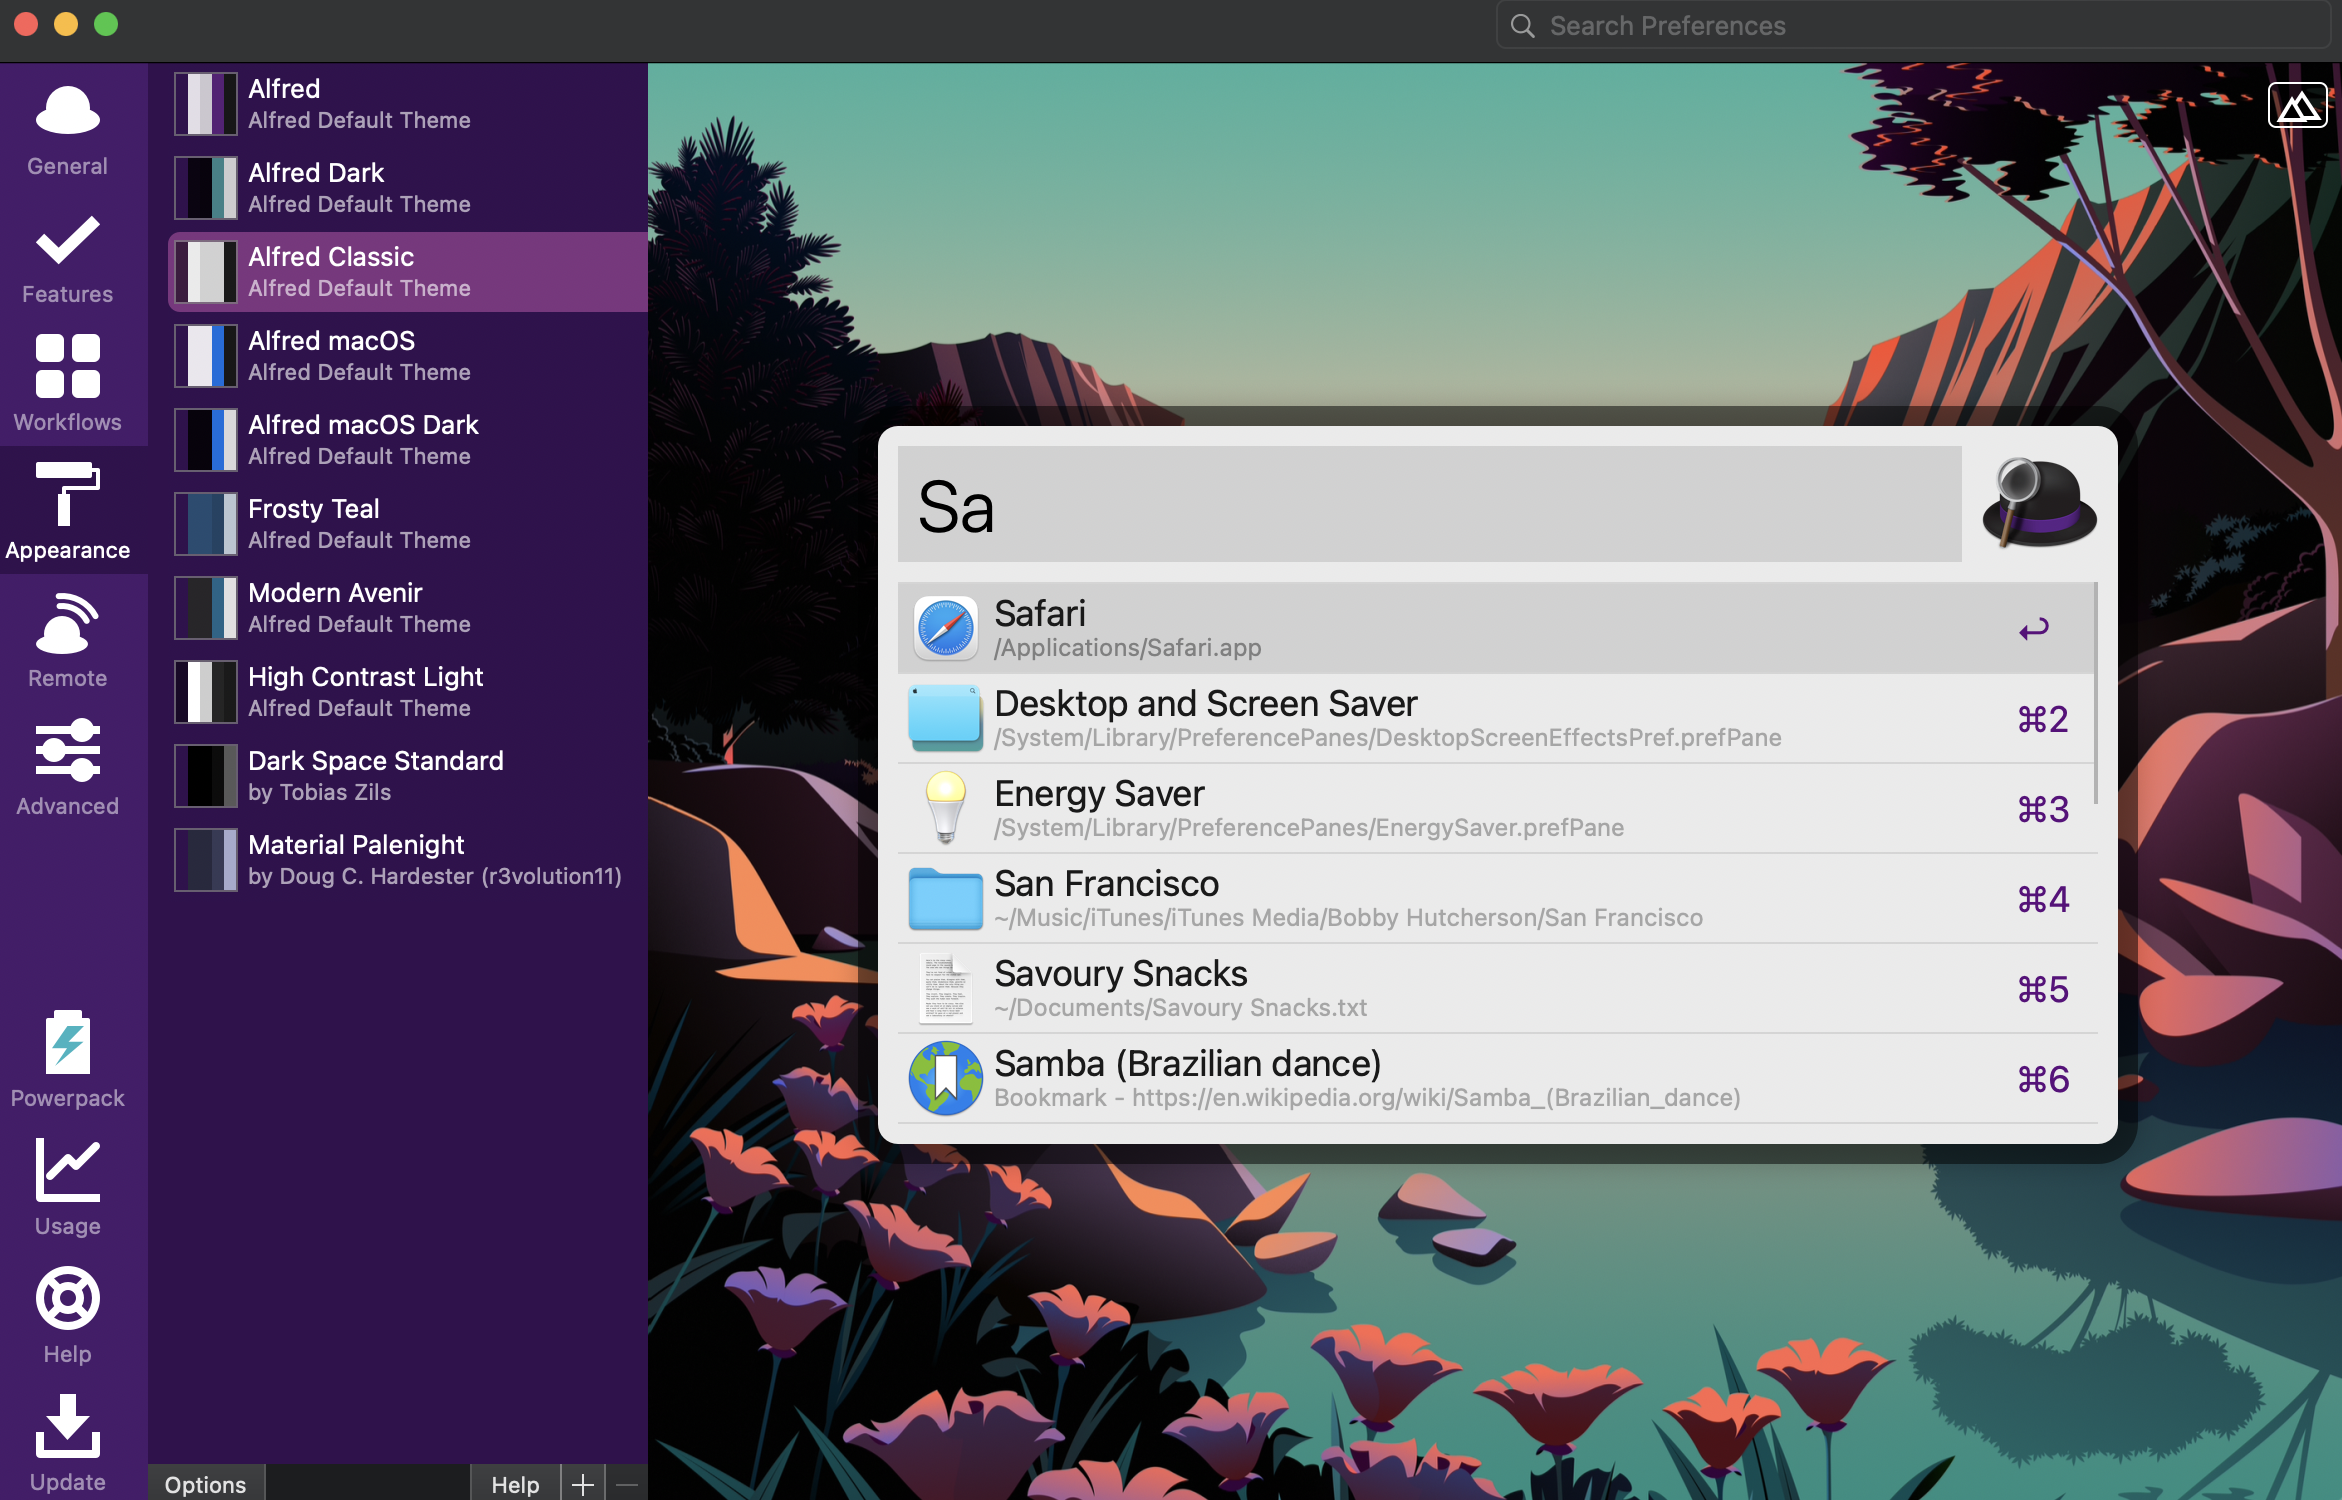This screenshot has height=1500, width=2342.
Task: Click the Samba Wikipedia bookmark URL subtitle
Action: [1368, 1098]
